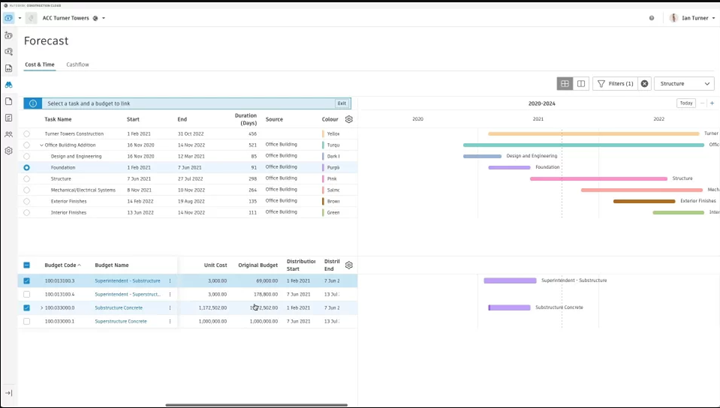The height and width of the screenshot is (408, 720).
Task: Jump the Gantt to Today
Action: (686, 103)
